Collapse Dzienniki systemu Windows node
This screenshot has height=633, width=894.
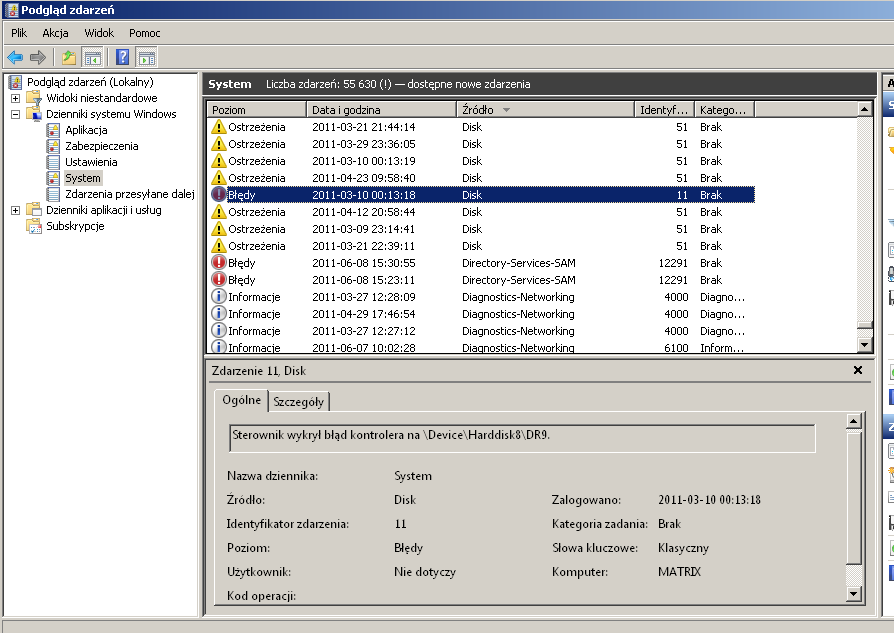coord(15,114)
